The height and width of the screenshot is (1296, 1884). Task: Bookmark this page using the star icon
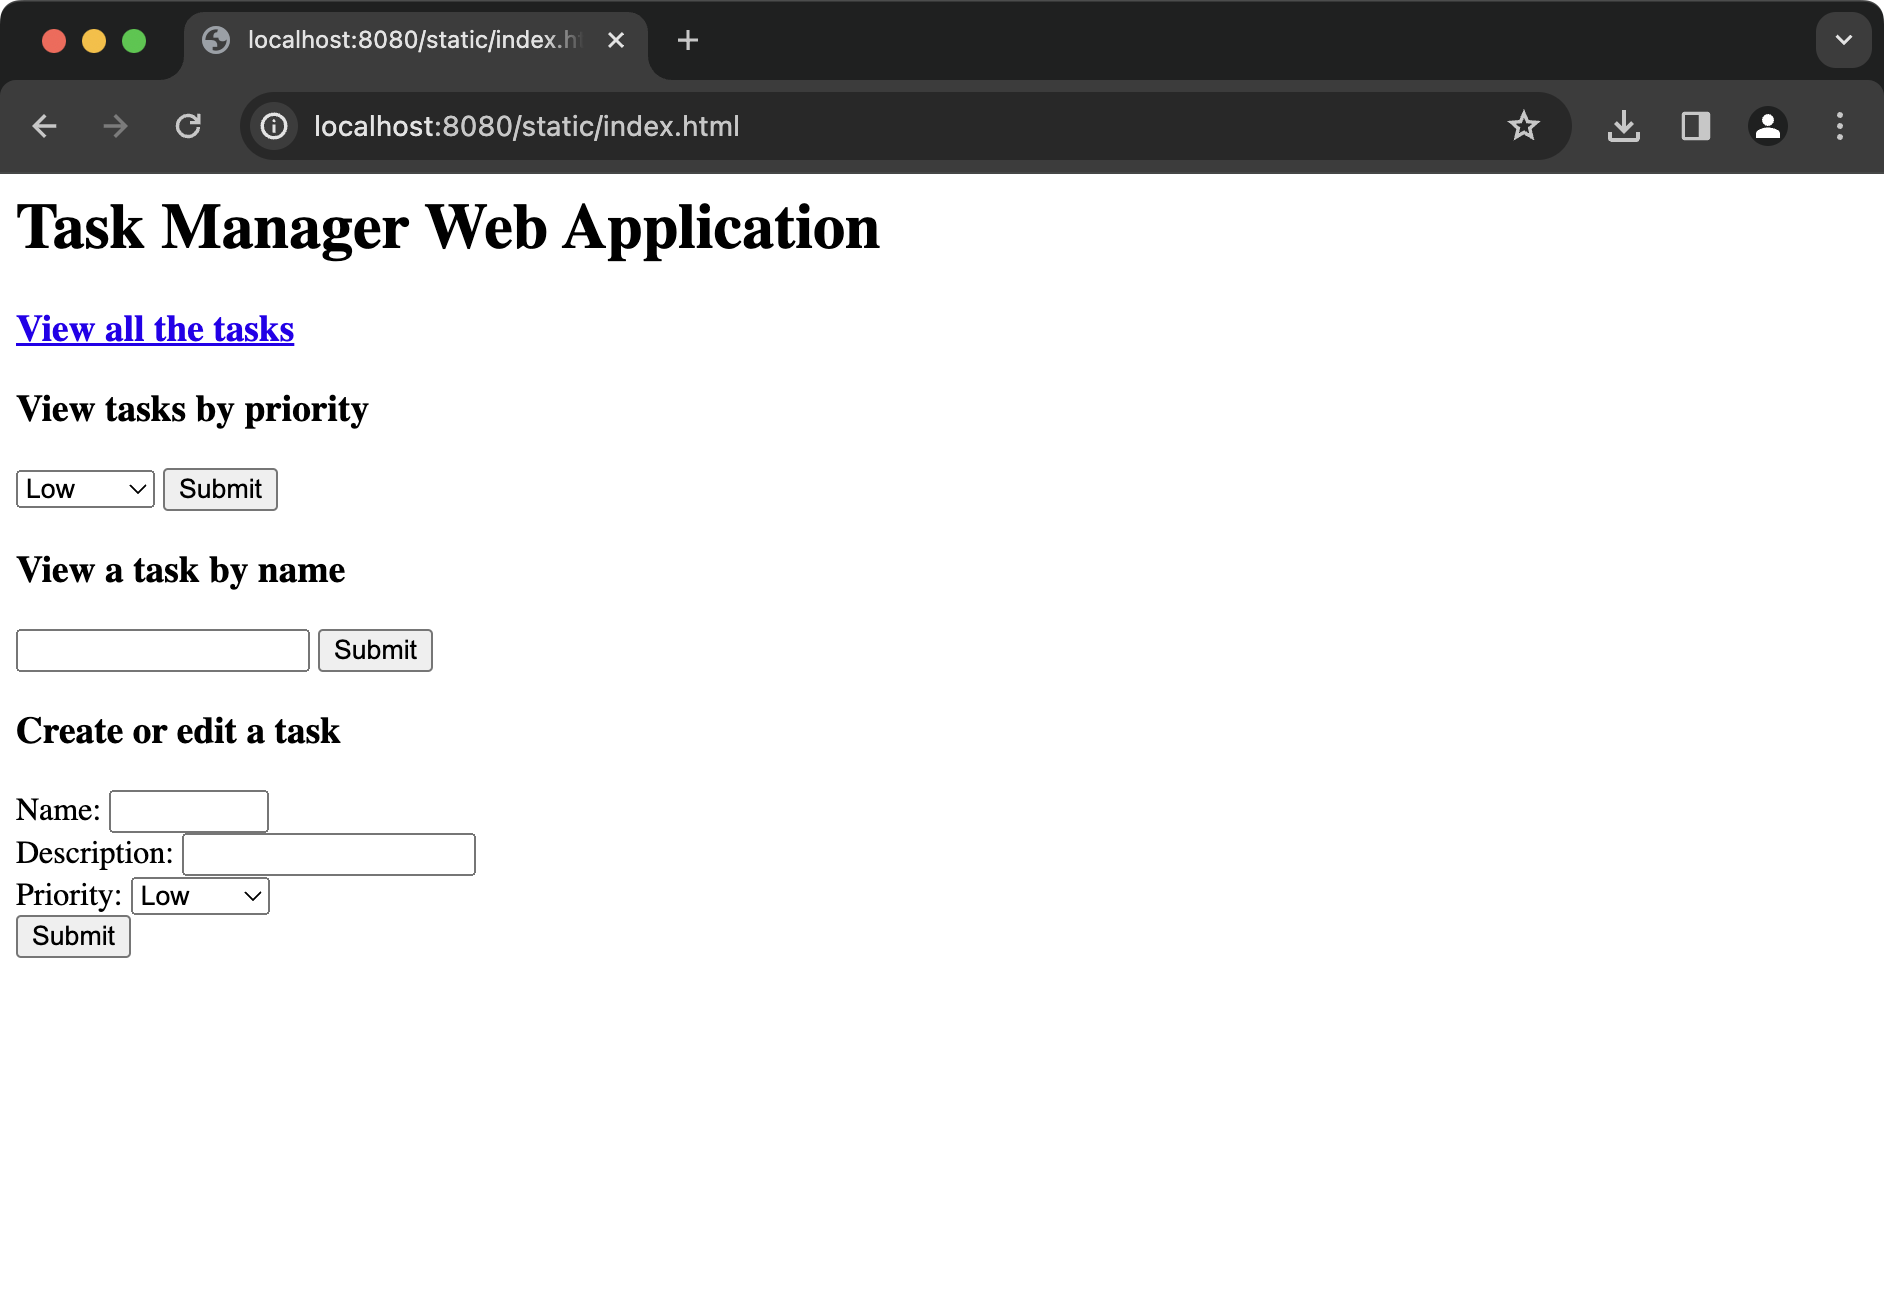[x=1524, y=126]
